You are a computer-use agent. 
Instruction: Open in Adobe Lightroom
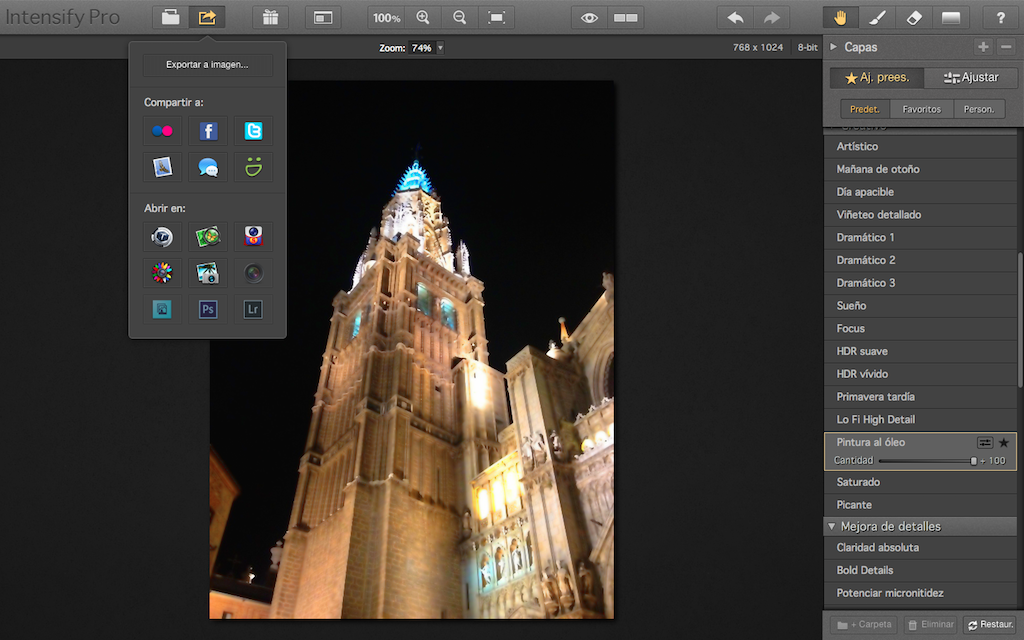pos(253,309)
